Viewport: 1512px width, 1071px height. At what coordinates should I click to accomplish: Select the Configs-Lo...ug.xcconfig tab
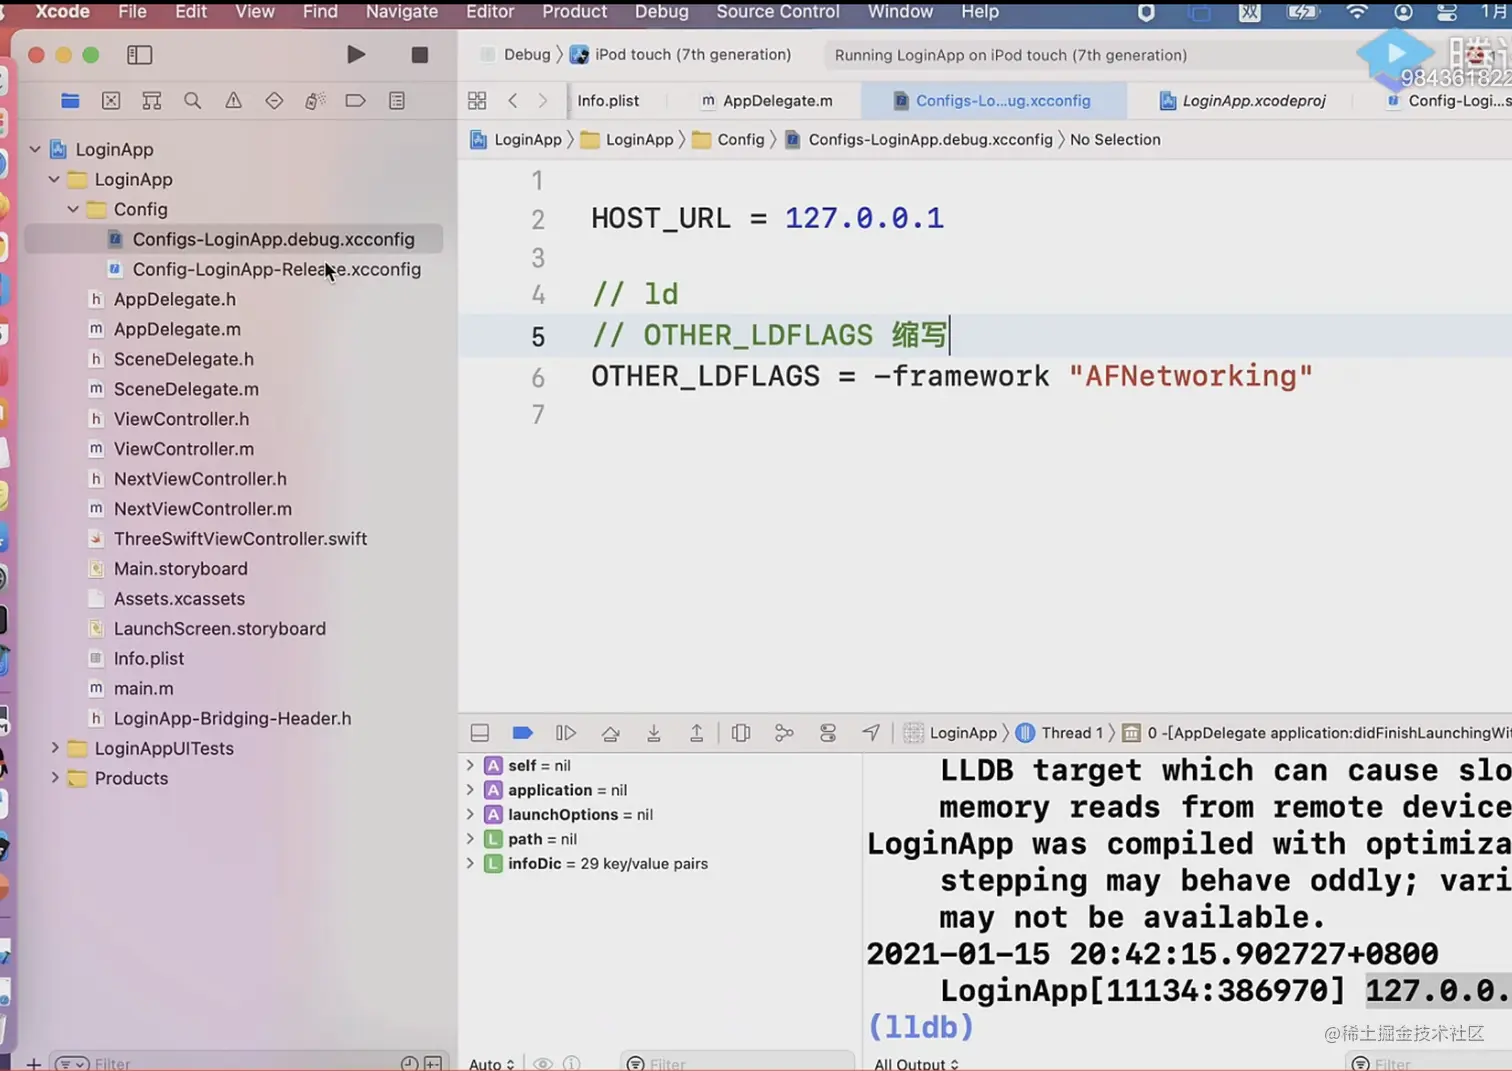point(993,101)
